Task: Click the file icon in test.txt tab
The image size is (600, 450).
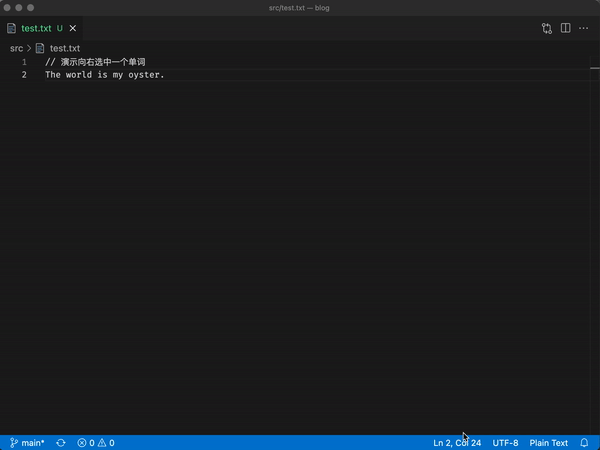Action: pyautogui.click(x=11, y=28)
